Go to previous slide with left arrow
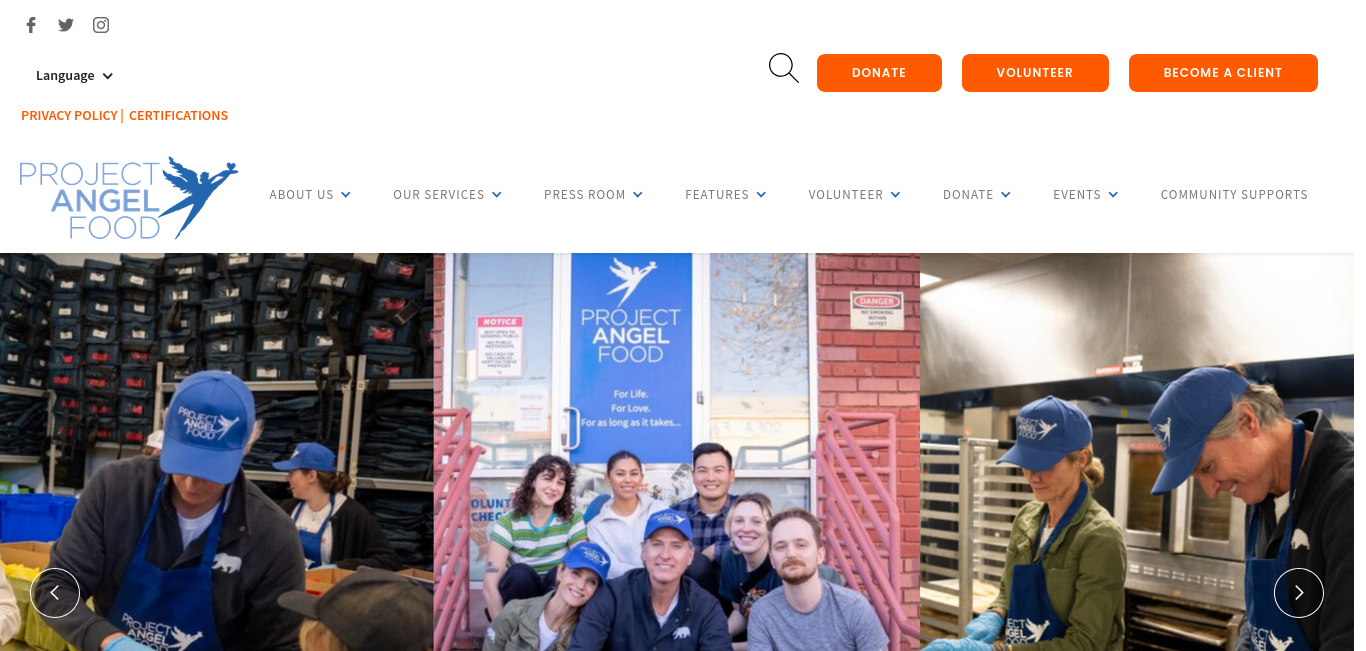The height and width of the screenshot is (651, 1366). (x=55, y=593)
